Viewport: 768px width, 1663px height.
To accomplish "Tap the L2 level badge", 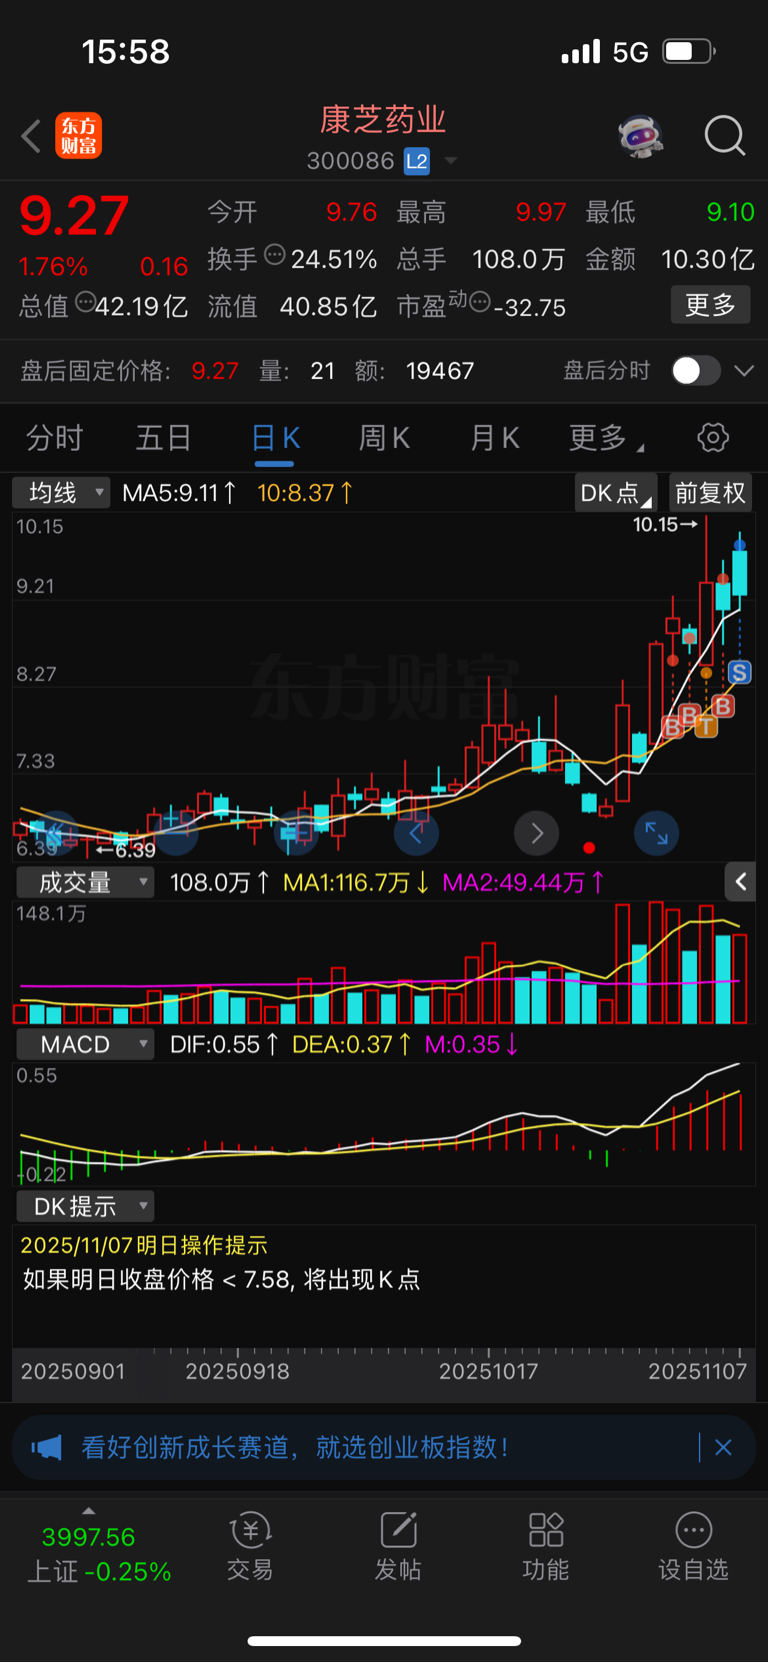I will point(417,161).
